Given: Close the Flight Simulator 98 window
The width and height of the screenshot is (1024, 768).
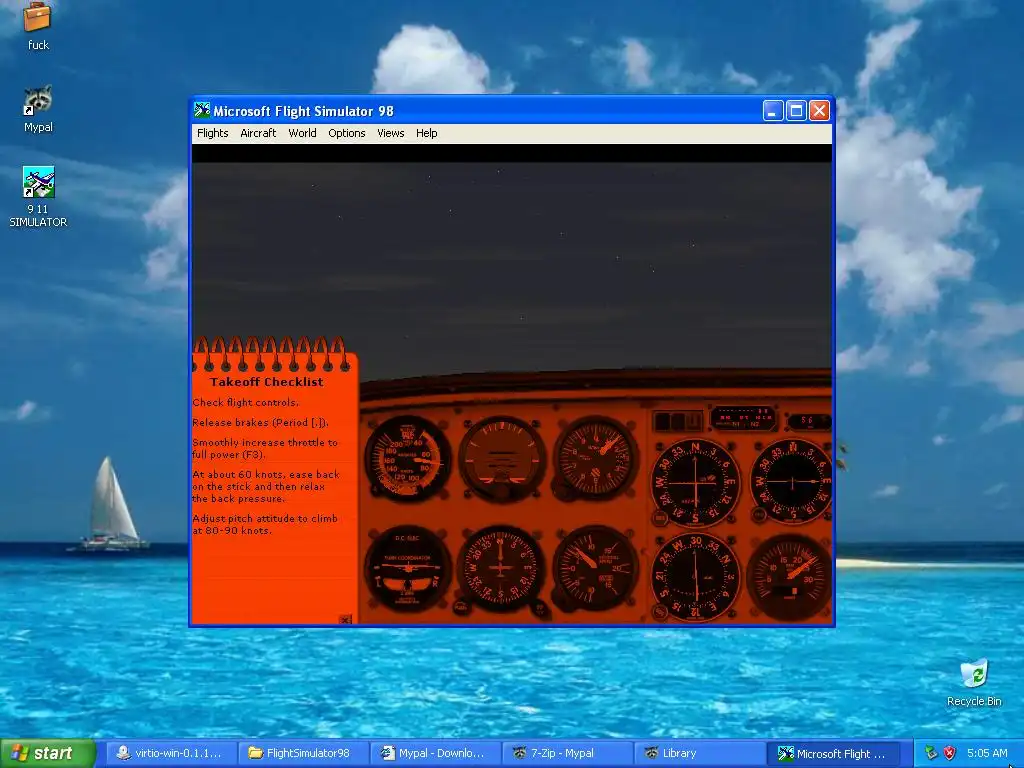Looking at the screenshot, I should click(819, 110).
